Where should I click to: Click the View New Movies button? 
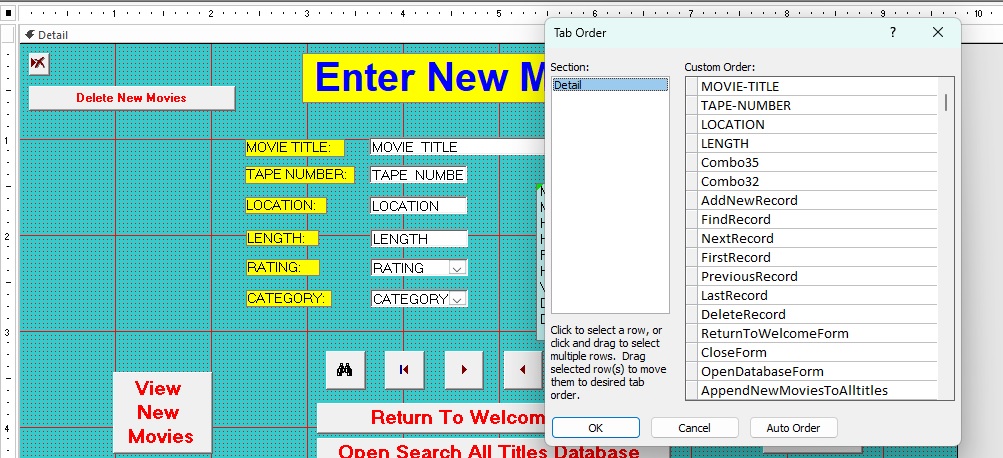coord(162,413)
